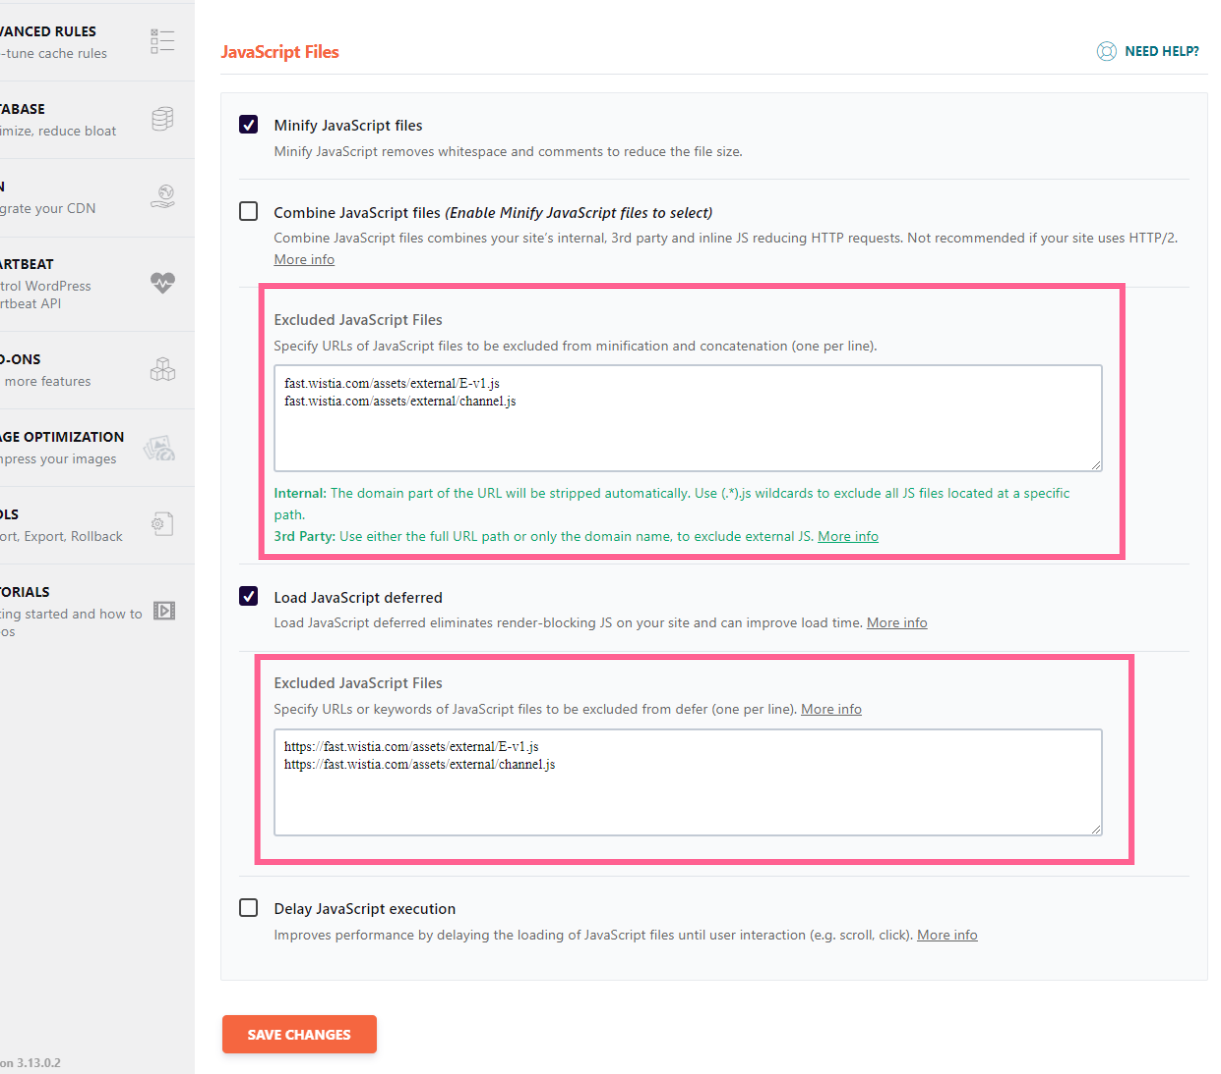This screenshot has height=1074, width=1221.
Task: Open More info under Combine JavaScript files
Action: coord(303,259)
